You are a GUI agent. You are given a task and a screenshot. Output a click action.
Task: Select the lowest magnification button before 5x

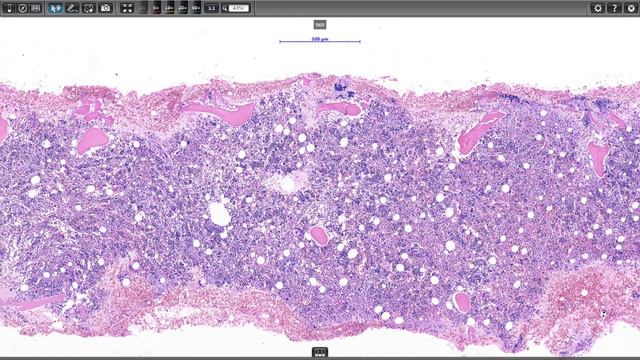143,8
